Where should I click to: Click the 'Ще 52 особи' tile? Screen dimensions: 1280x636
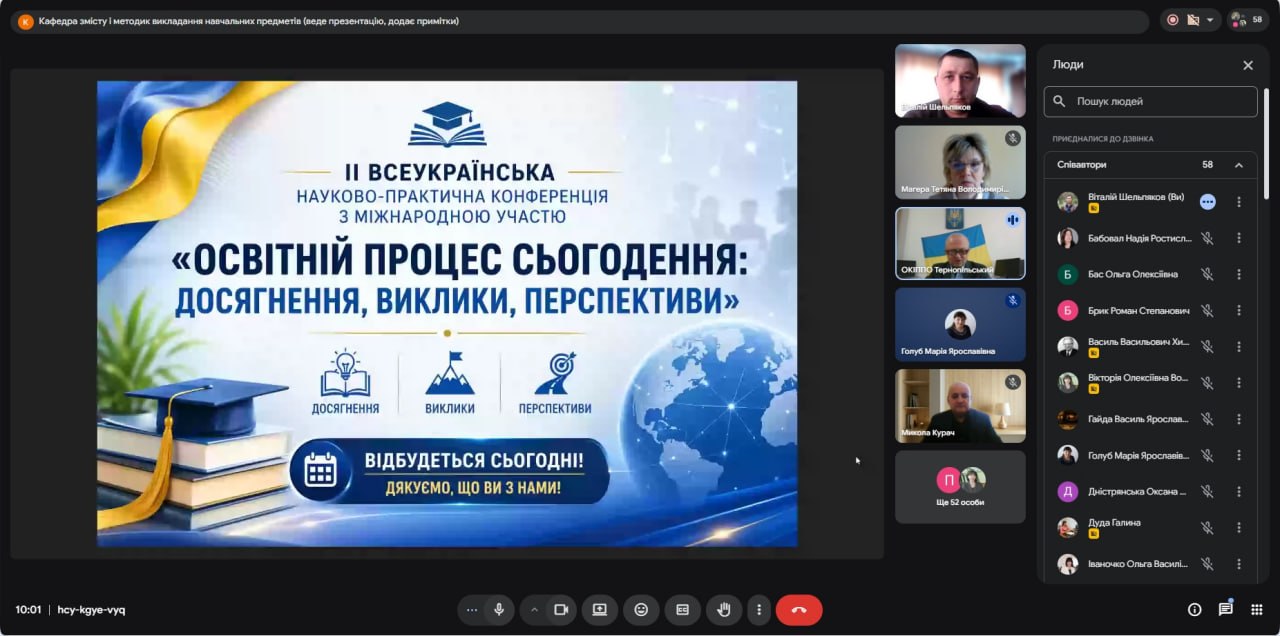pyautogui.click(x=960, y=486)
